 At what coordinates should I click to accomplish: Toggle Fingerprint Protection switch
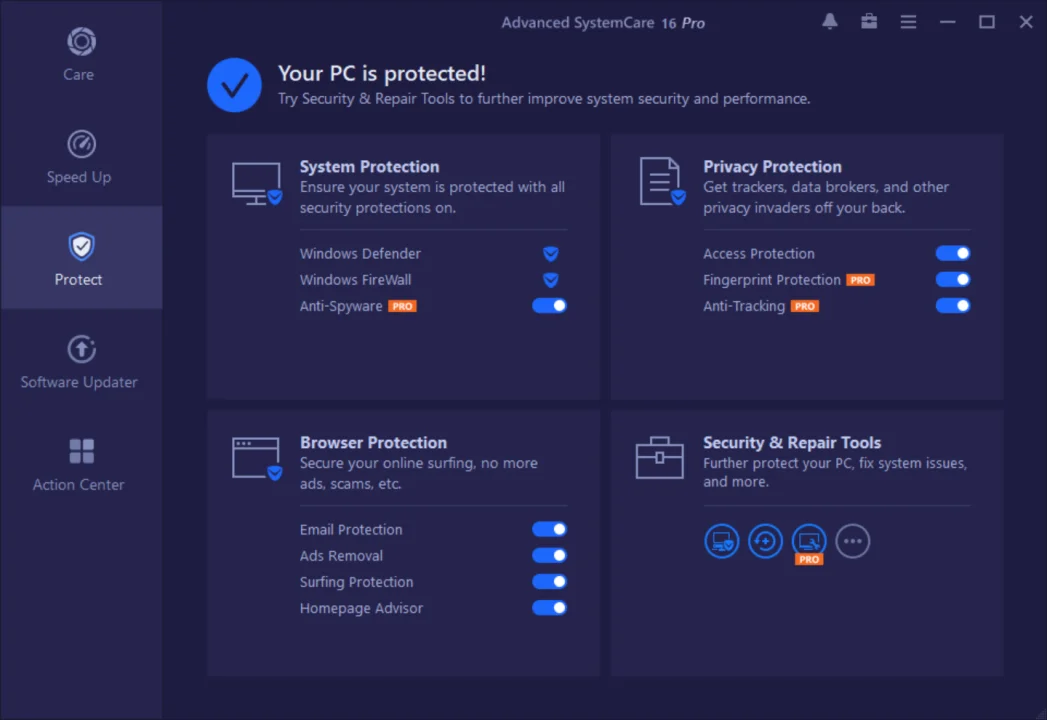click(x=953, y=280)
